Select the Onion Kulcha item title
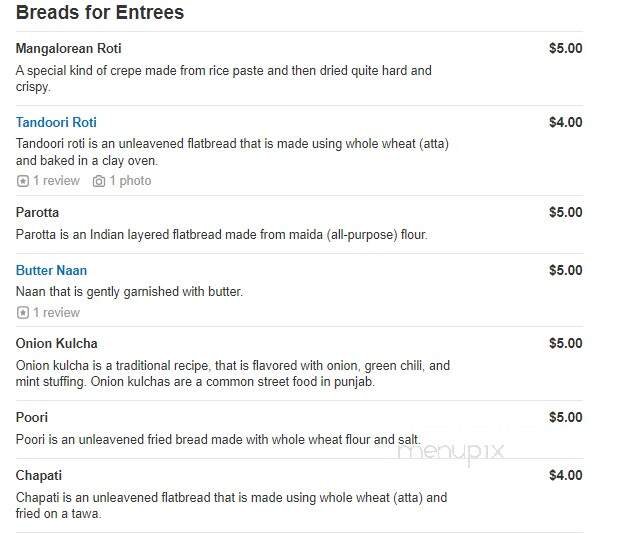 (57, 344)
